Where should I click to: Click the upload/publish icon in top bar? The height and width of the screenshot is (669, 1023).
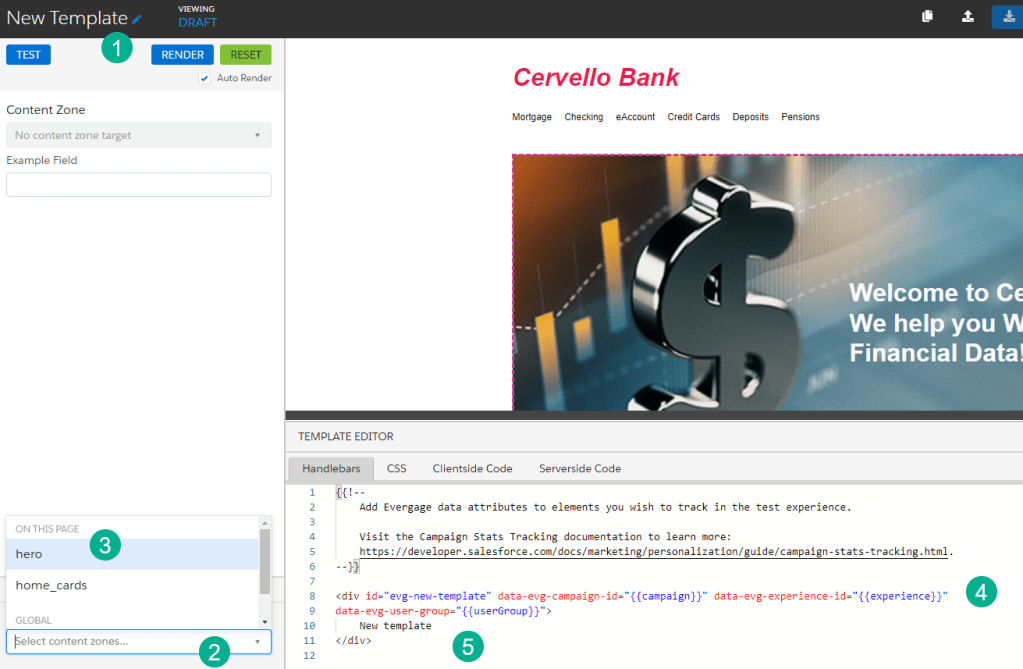pos(968,16)
